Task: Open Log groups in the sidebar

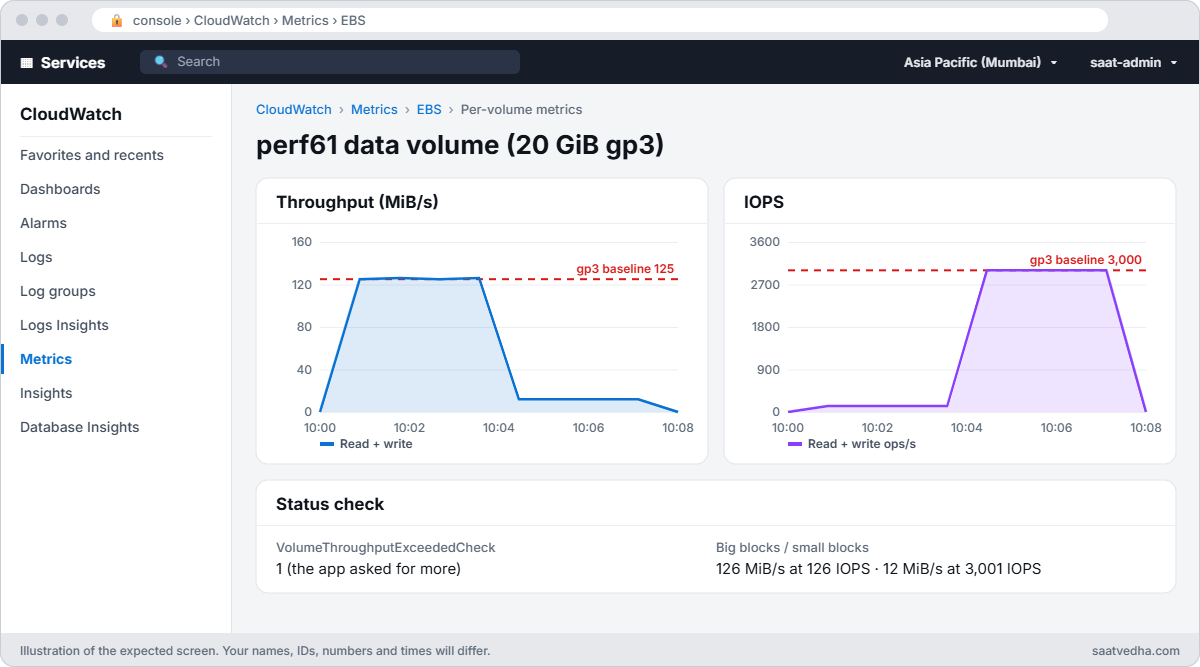Action: (x=58, y=291)
